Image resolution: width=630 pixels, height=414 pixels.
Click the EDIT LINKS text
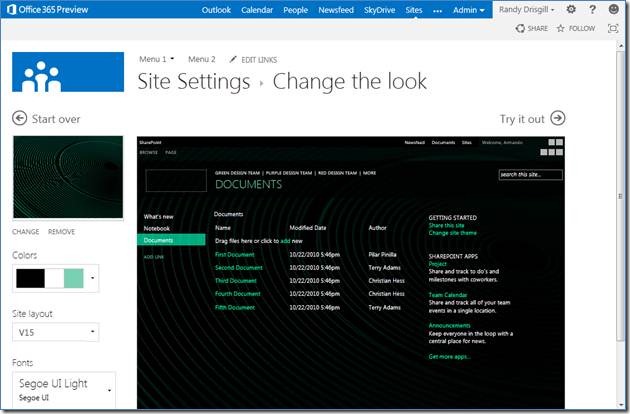pyautogui.click(x=259, y=60)
